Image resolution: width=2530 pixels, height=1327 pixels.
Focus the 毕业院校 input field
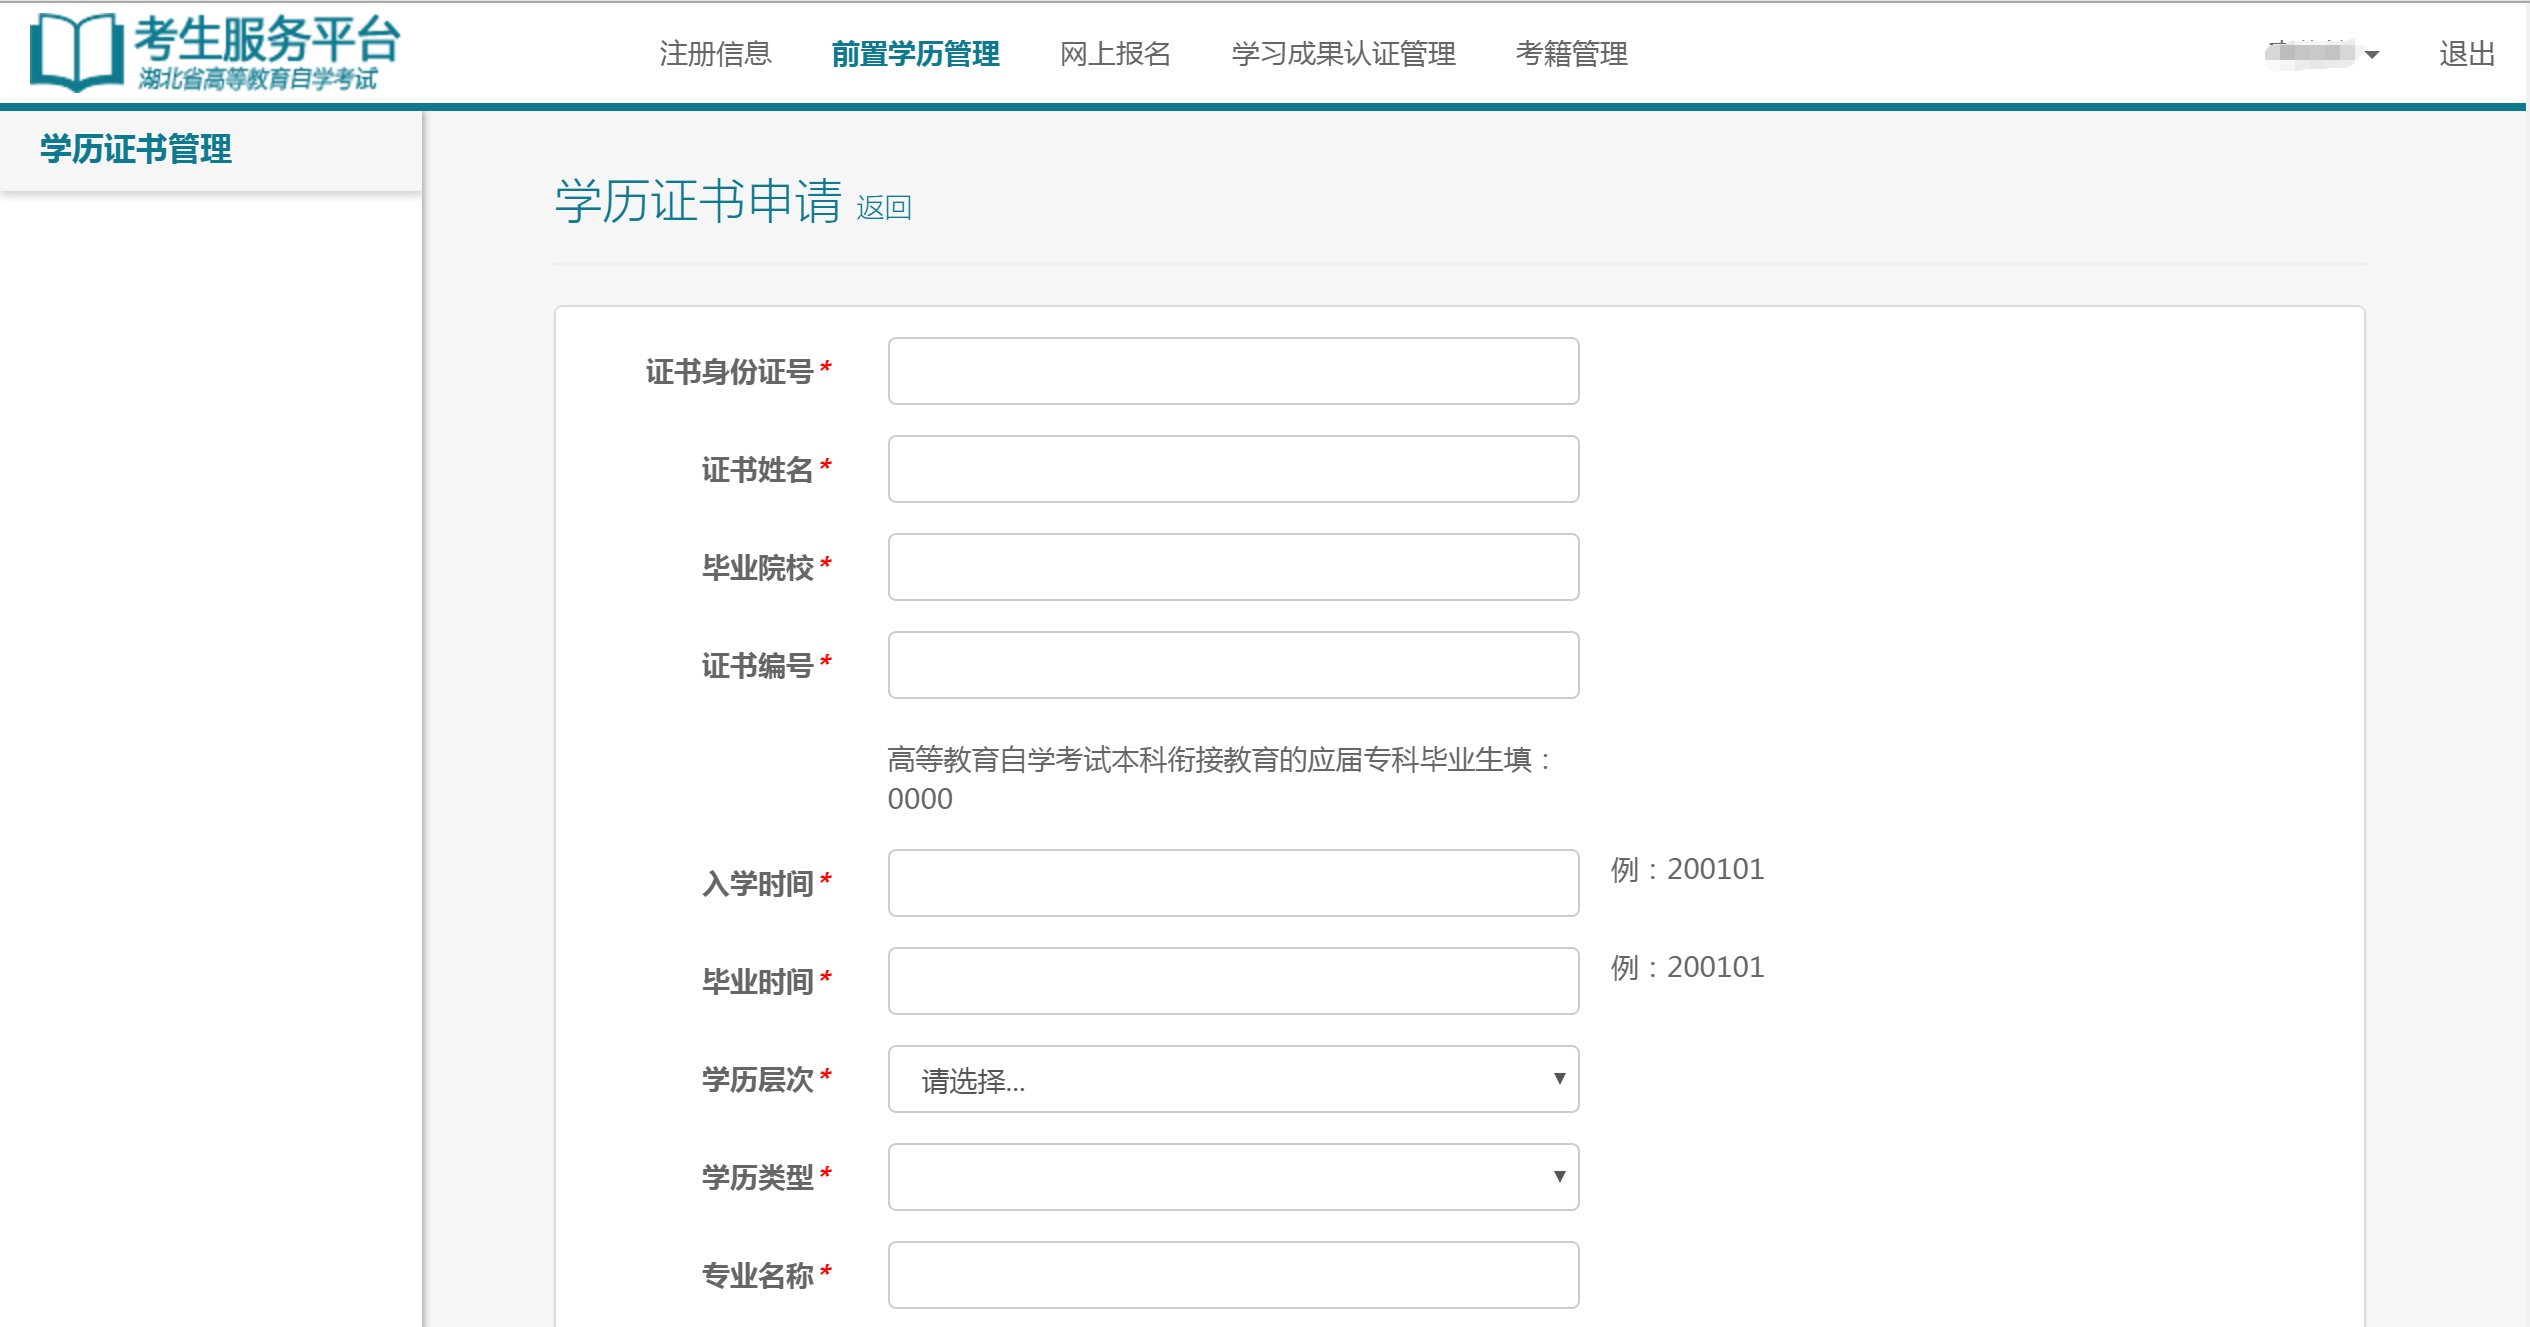1232,567
